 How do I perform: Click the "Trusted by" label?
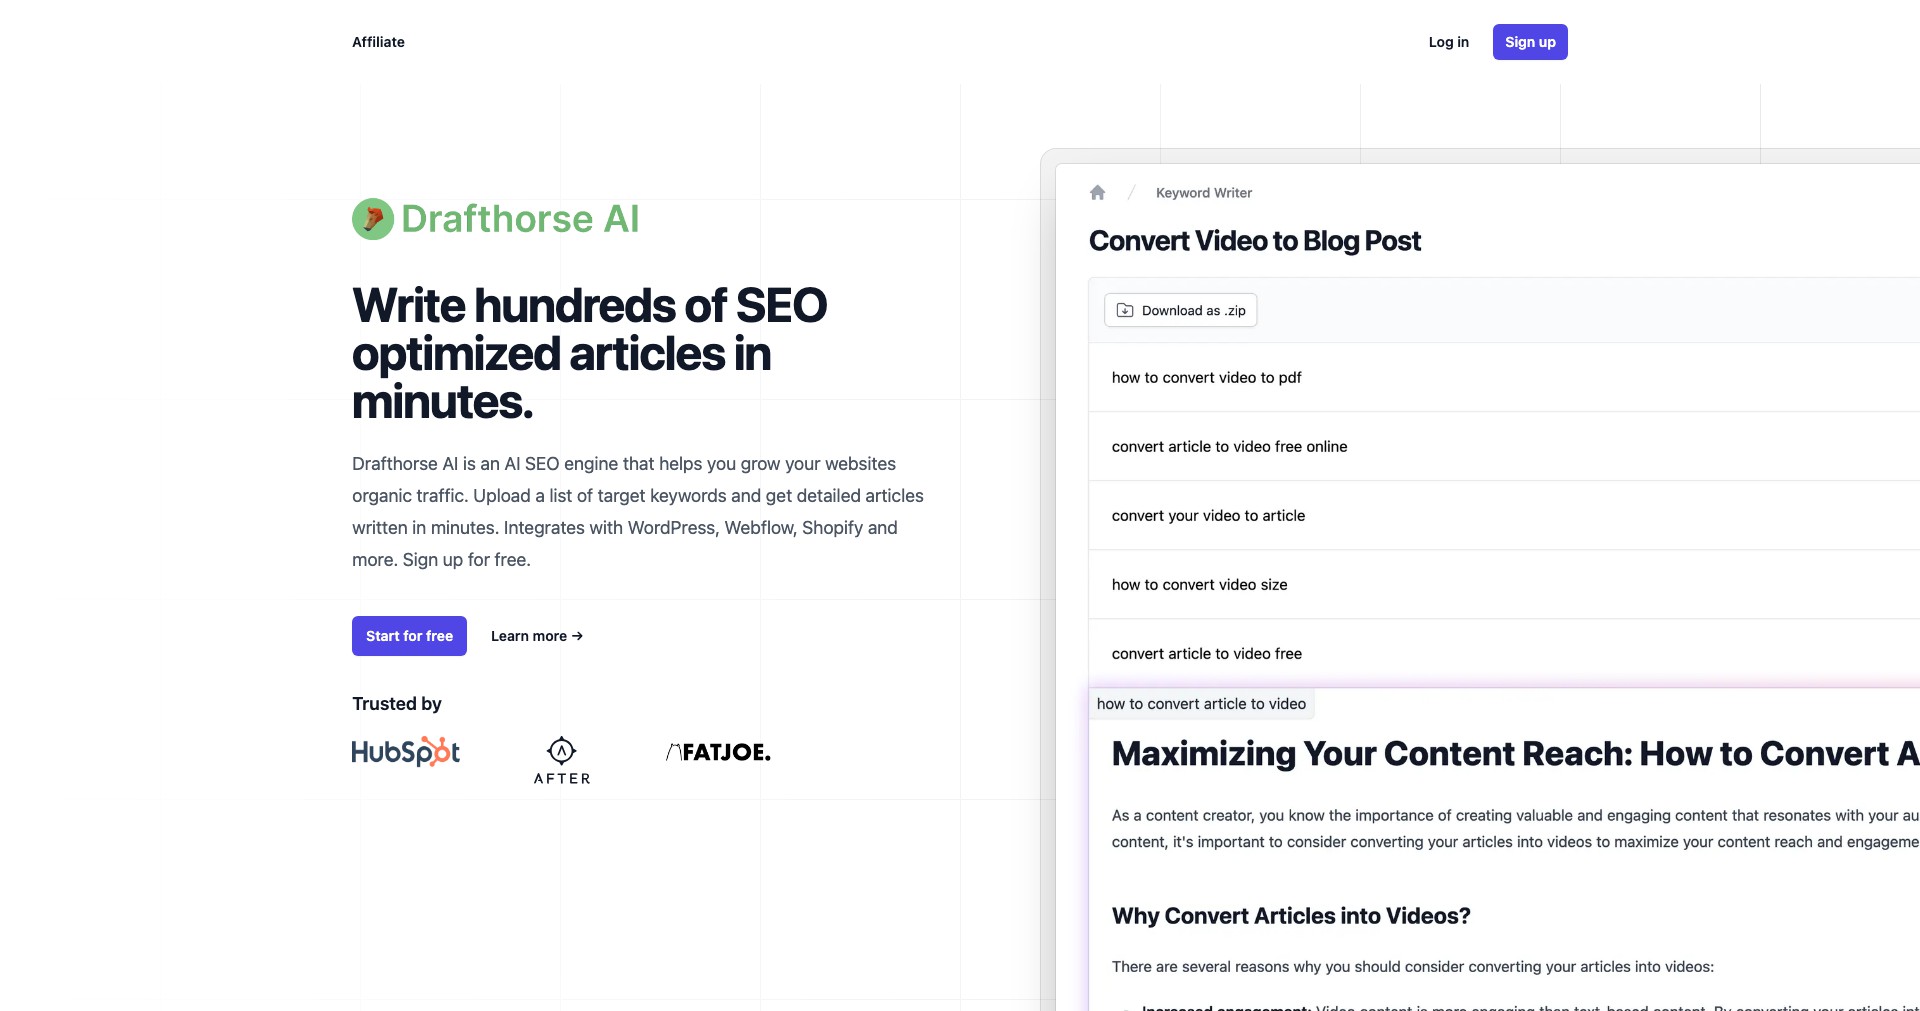click(x=397, y=704)
